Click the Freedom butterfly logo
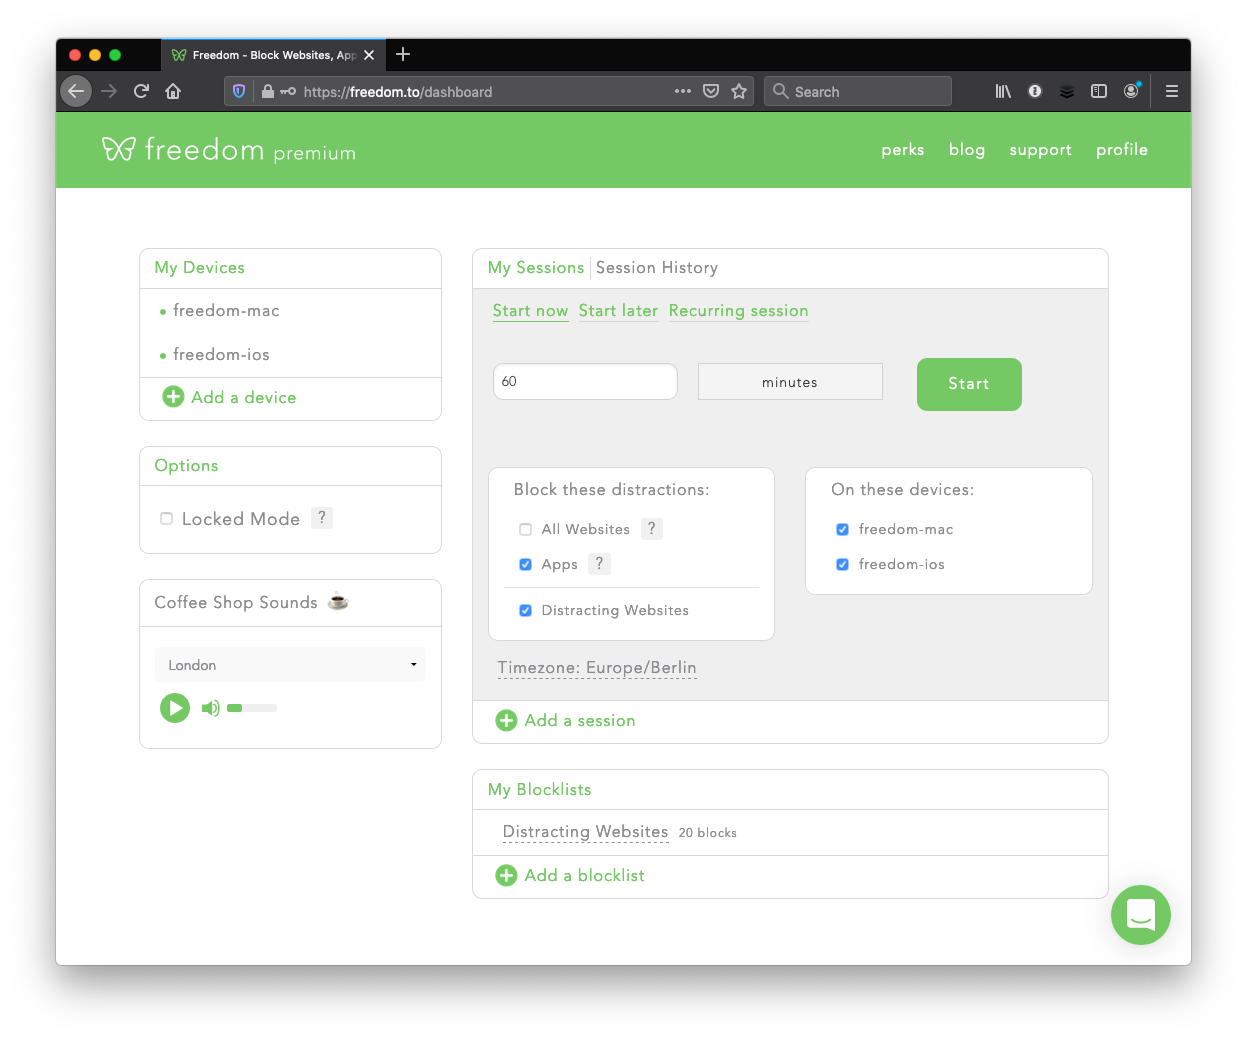1247x1039 pixels. coord(118,149)
